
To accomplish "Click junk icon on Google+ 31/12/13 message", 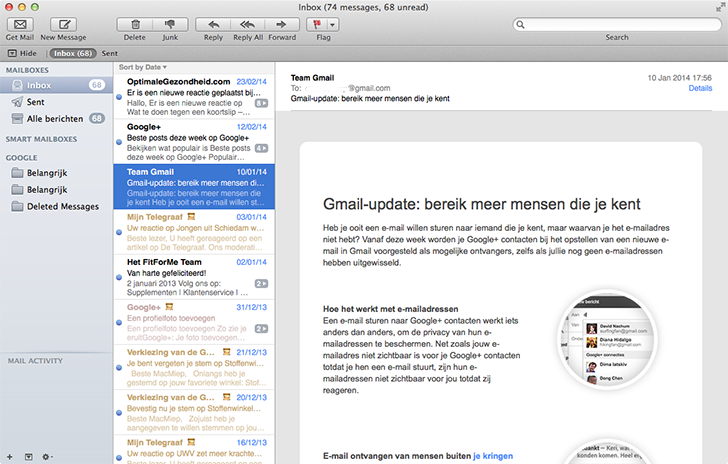I will coord(169,307).
